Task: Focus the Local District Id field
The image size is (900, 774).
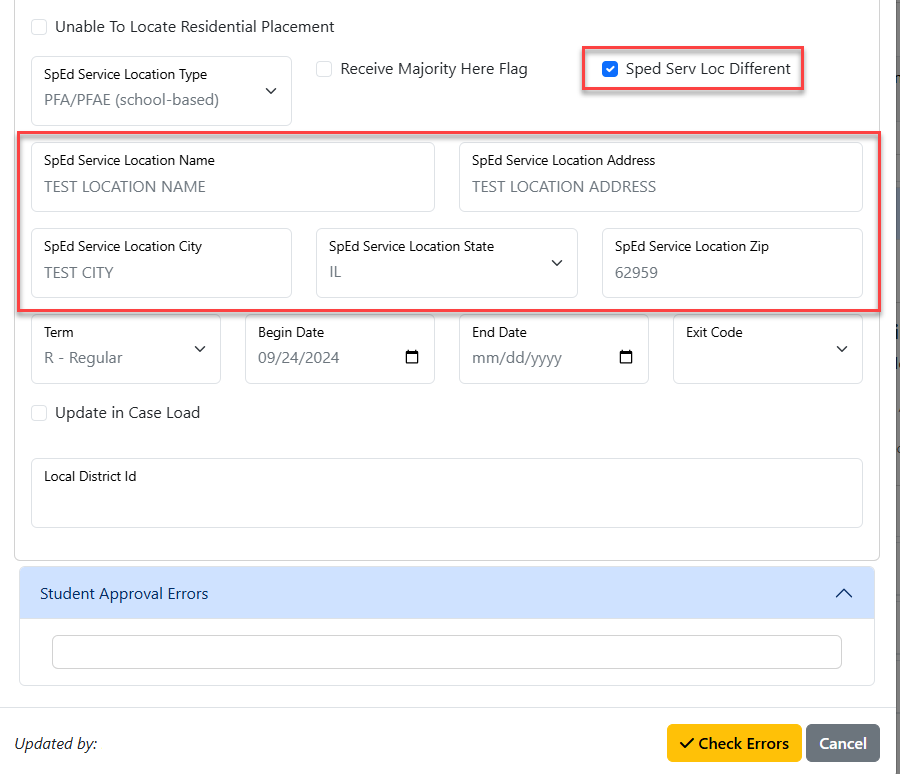Action: pos(447,493)
